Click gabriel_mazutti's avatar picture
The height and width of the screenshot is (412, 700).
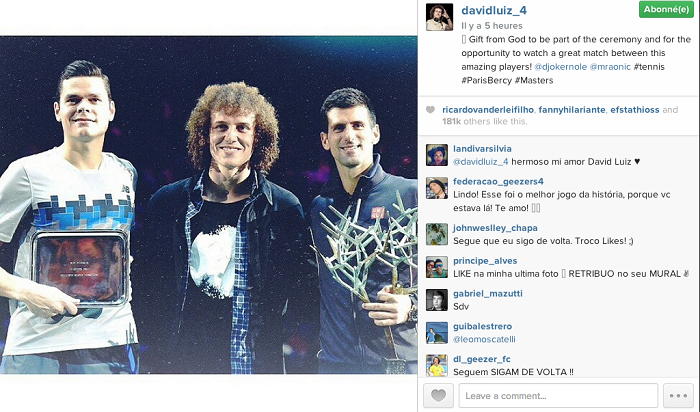coord(437,300)
